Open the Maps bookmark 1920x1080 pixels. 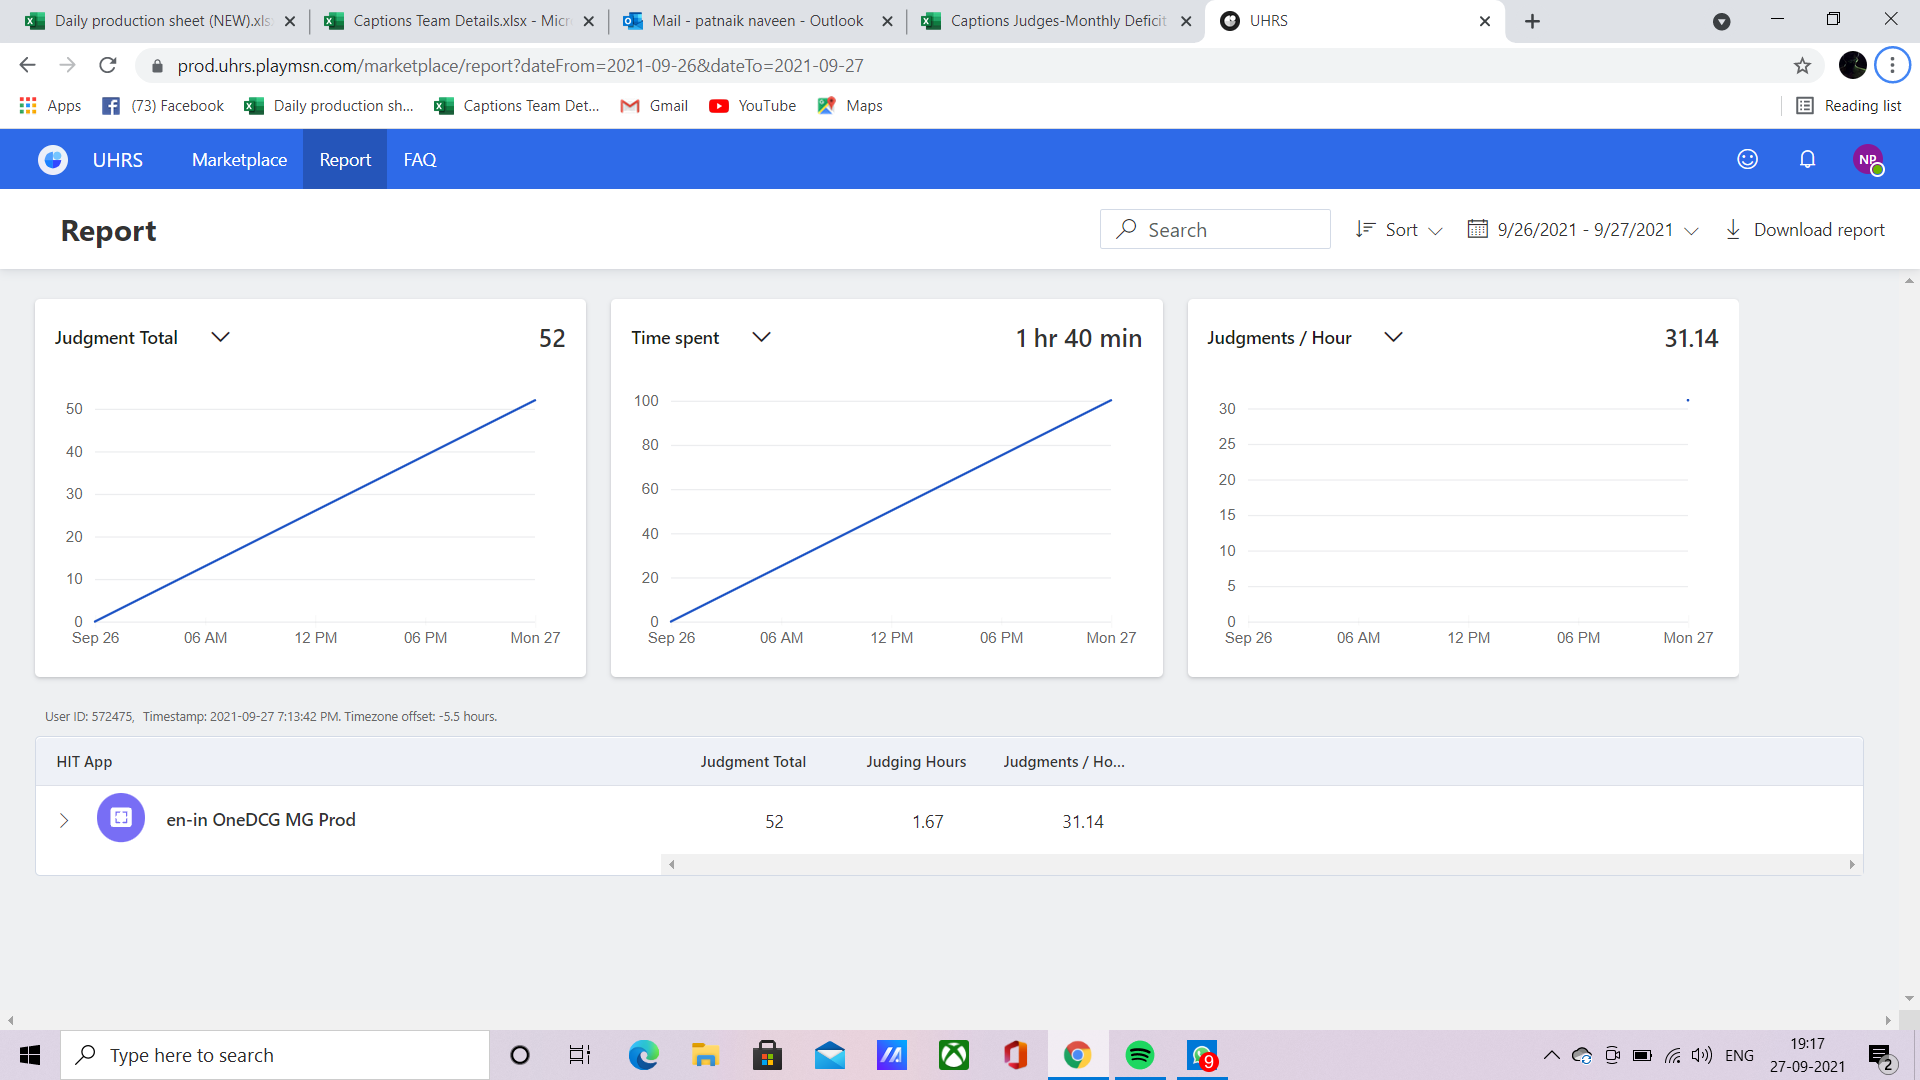click(850, 106)
